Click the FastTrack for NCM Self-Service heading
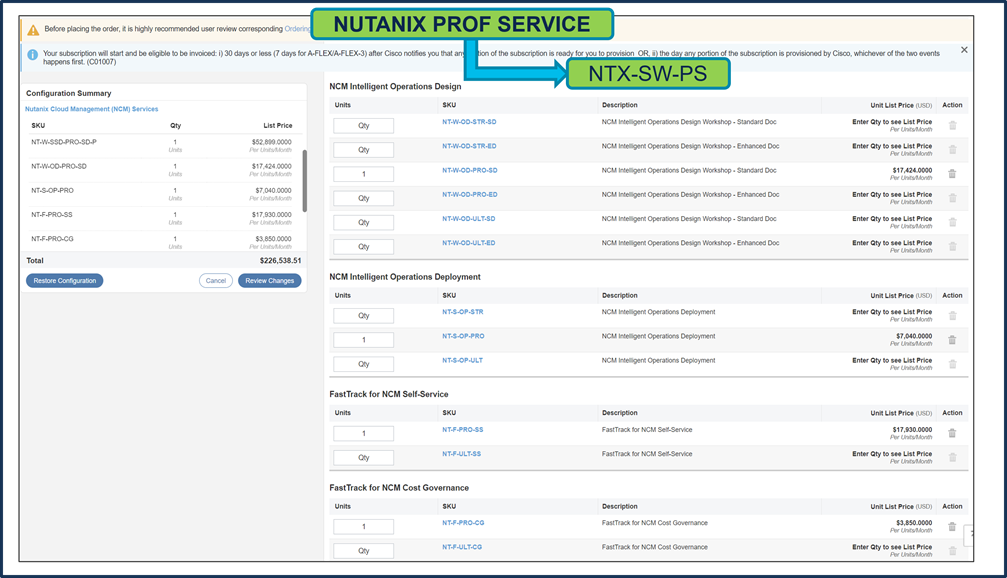This screenshot has width=1007, height=578. coord(389,394)
